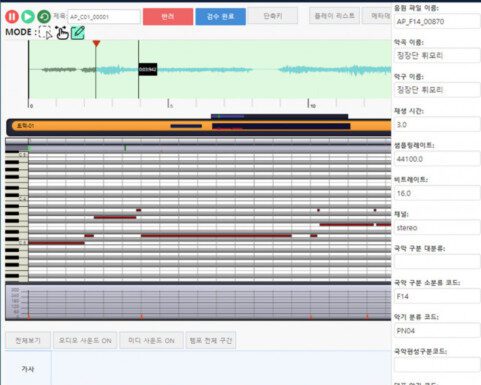Click the empty 국악 구분 대분류 field
481x385 pixels.
pyautogui.click(x=437, y=262)
